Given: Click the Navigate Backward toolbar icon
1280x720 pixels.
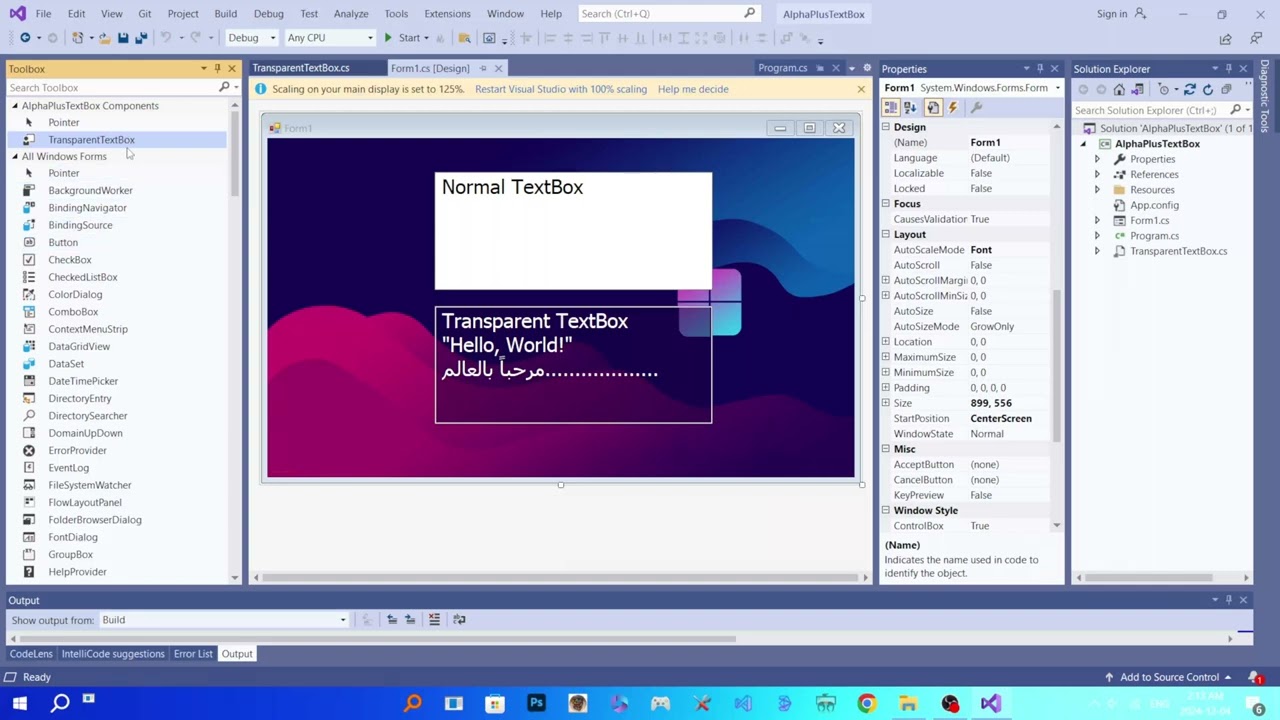Looking at the screenshot, I should [x=25, y=38].
